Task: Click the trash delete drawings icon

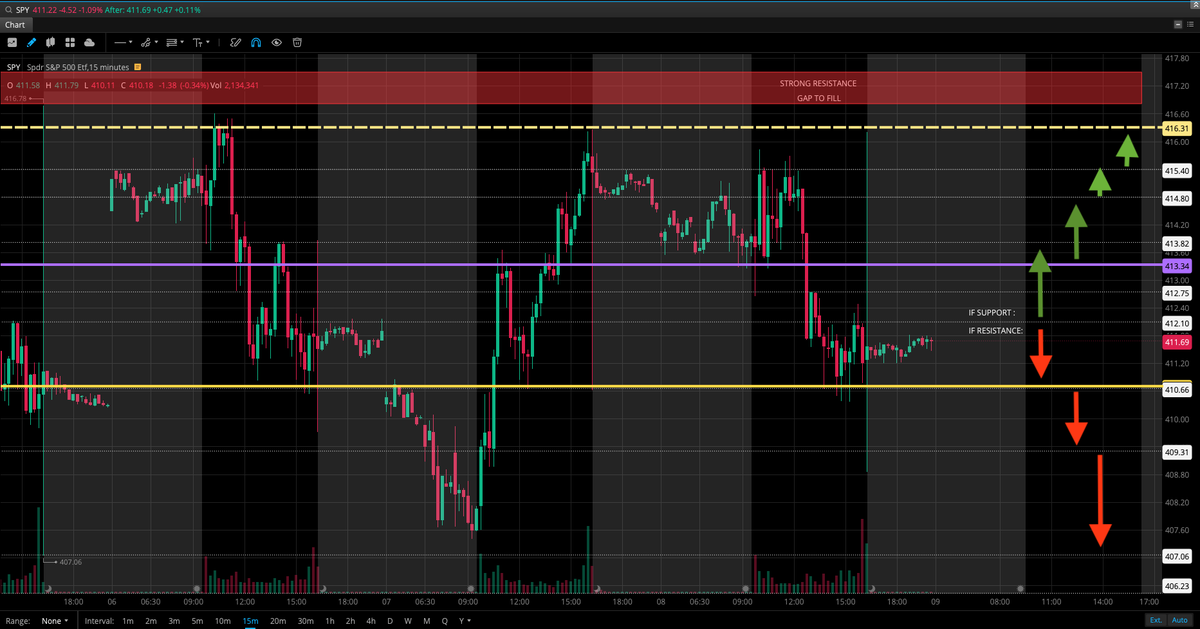Action: pyautogui.click(x=297, y=43)
